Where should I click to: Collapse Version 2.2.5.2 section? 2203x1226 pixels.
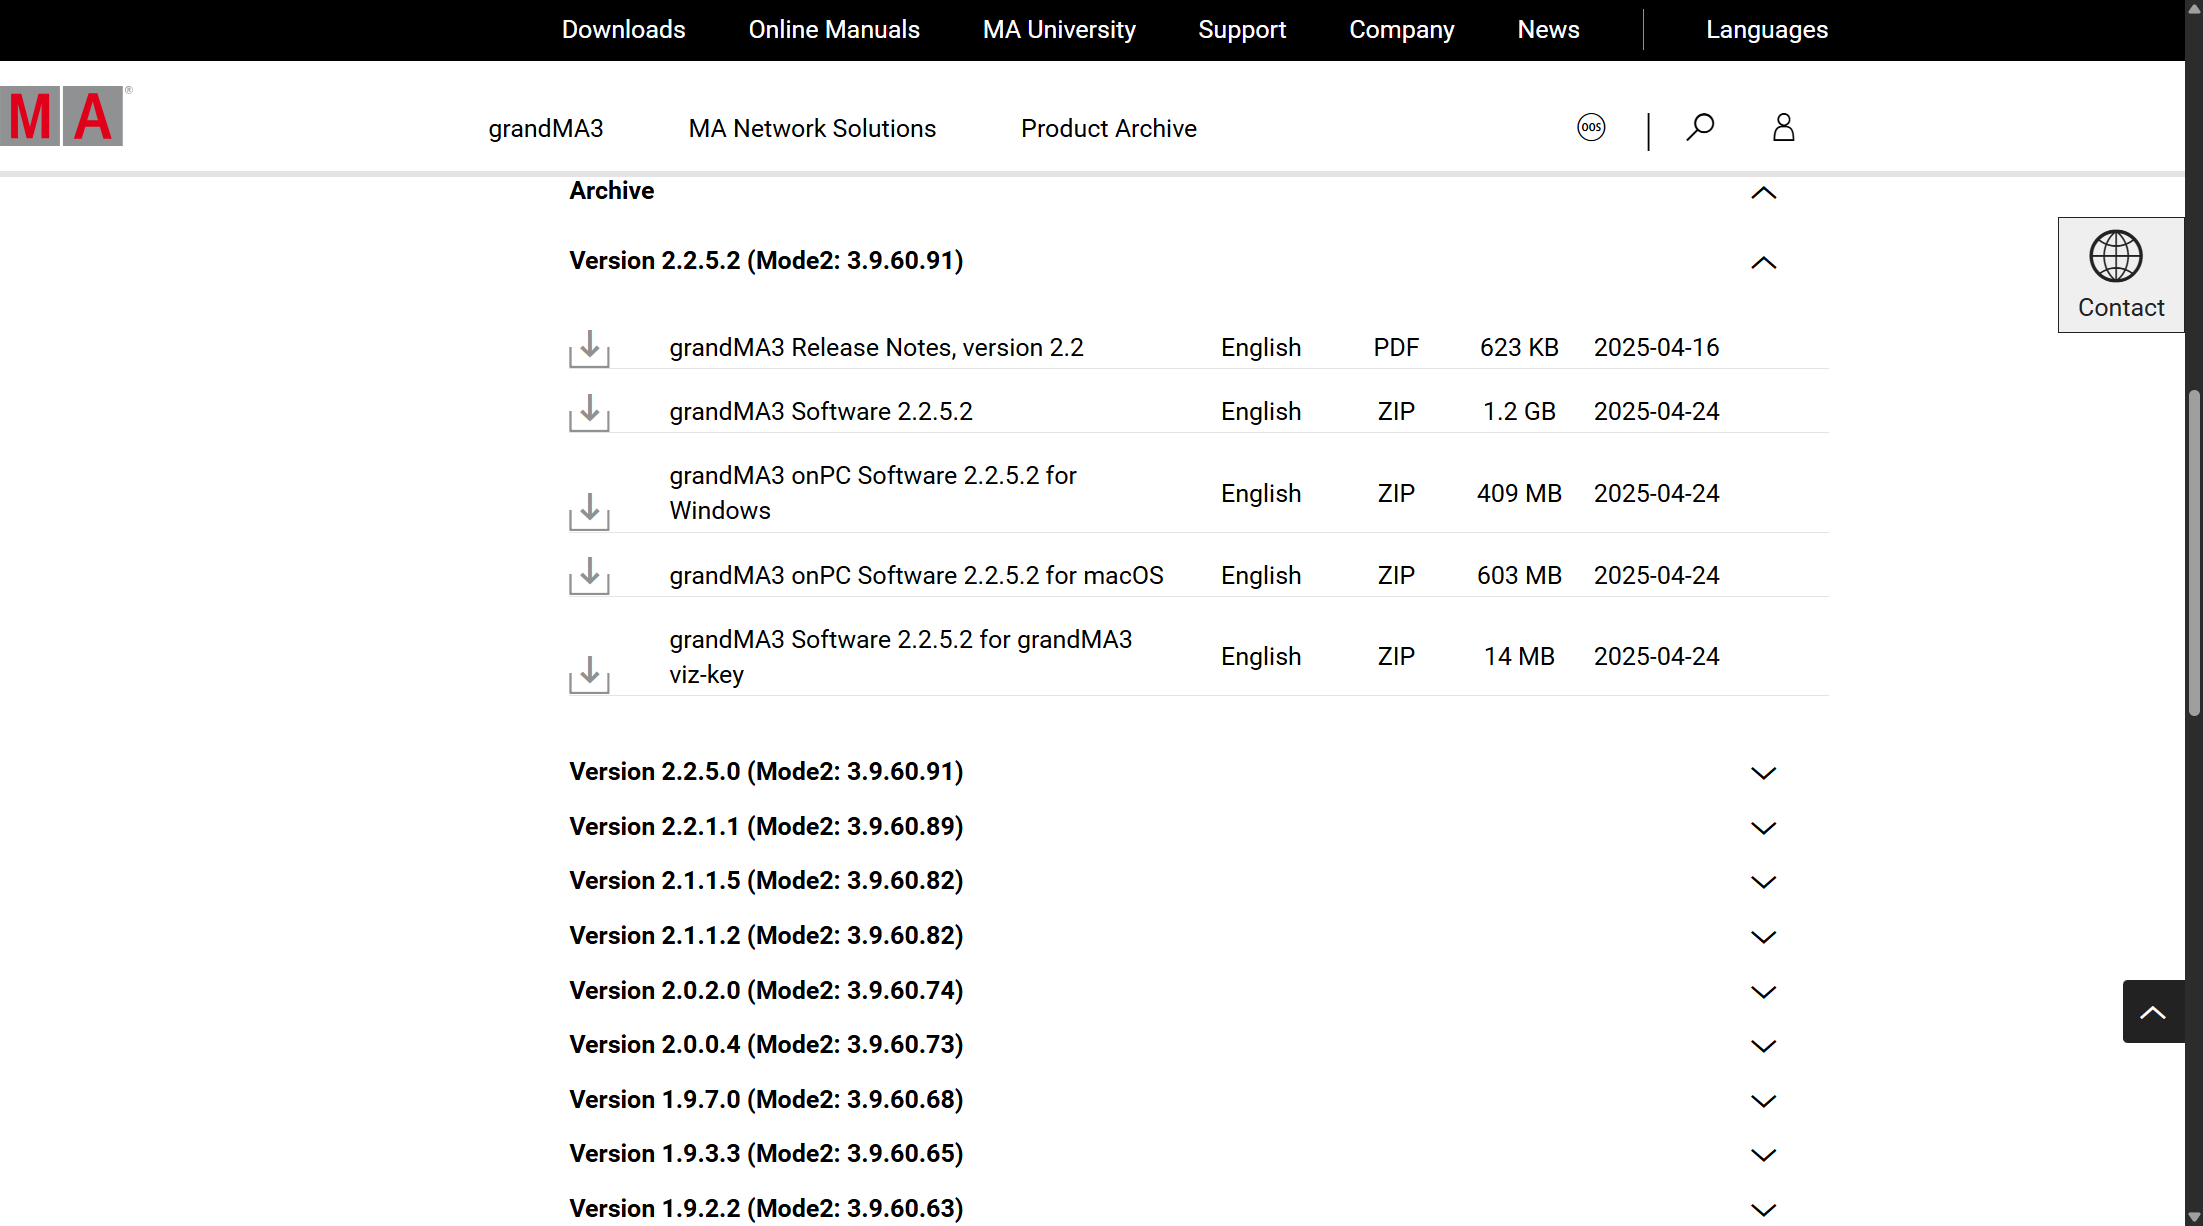[x=1763, y=262]
